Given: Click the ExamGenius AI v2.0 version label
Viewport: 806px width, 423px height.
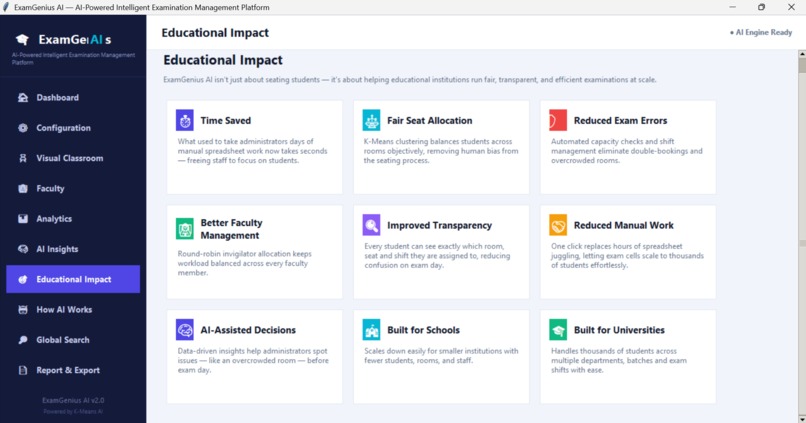Looking at the screenshot, I should point(73,400).
